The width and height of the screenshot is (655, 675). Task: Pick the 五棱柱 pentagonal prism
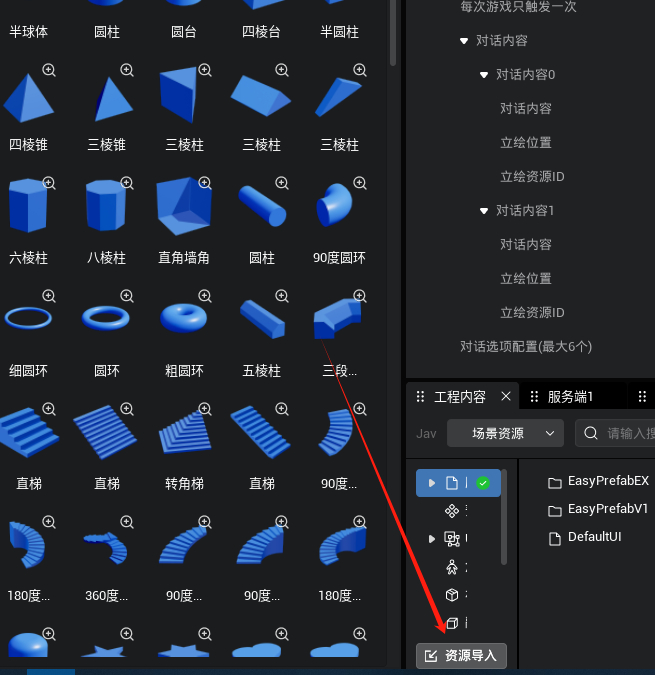coord(262,319)
